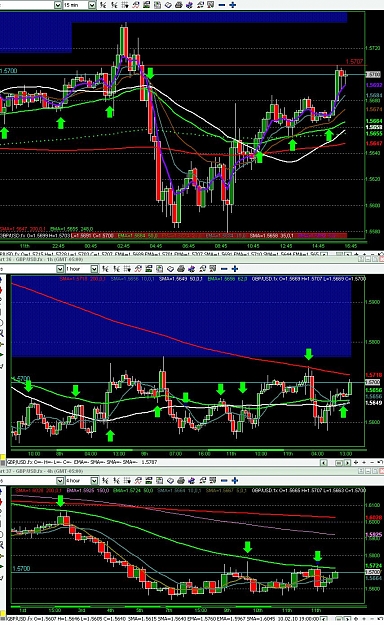Click the icon just left of the minus button in the 15 min toolbar
The image size is (384, 625).
[211, 5]
